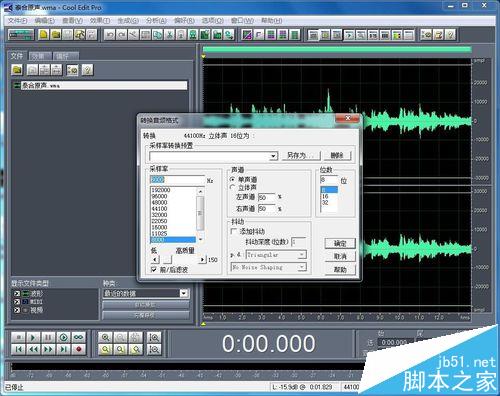This screenshot has width=500, height=396.
Task: Enable loop play with the infinity button
Action: click(x=79, y=337)
